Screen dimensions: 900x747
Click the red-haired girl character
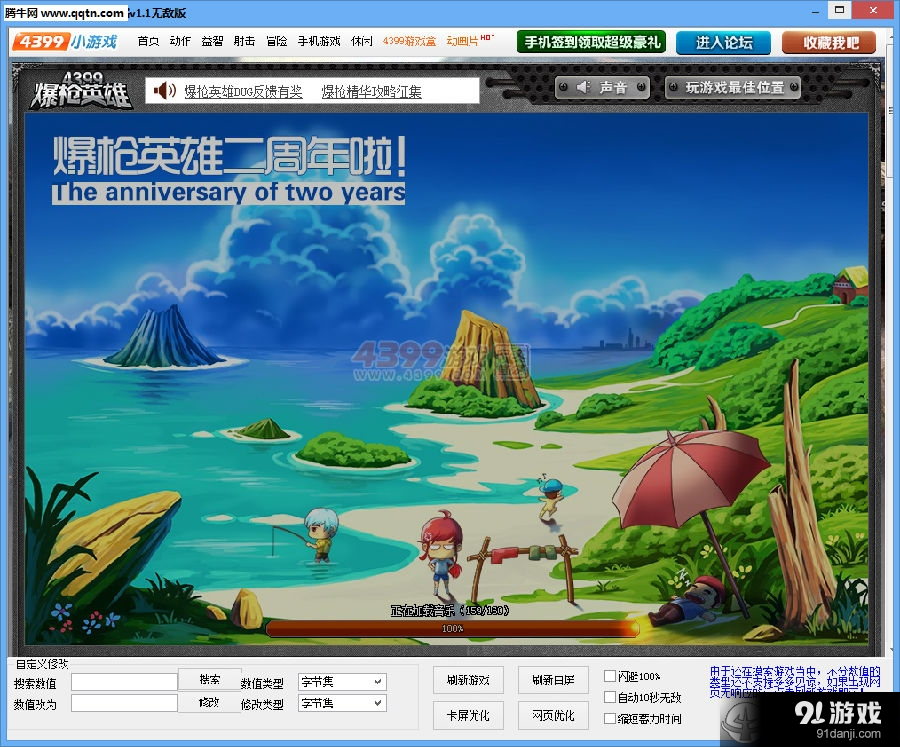(441, 553)
